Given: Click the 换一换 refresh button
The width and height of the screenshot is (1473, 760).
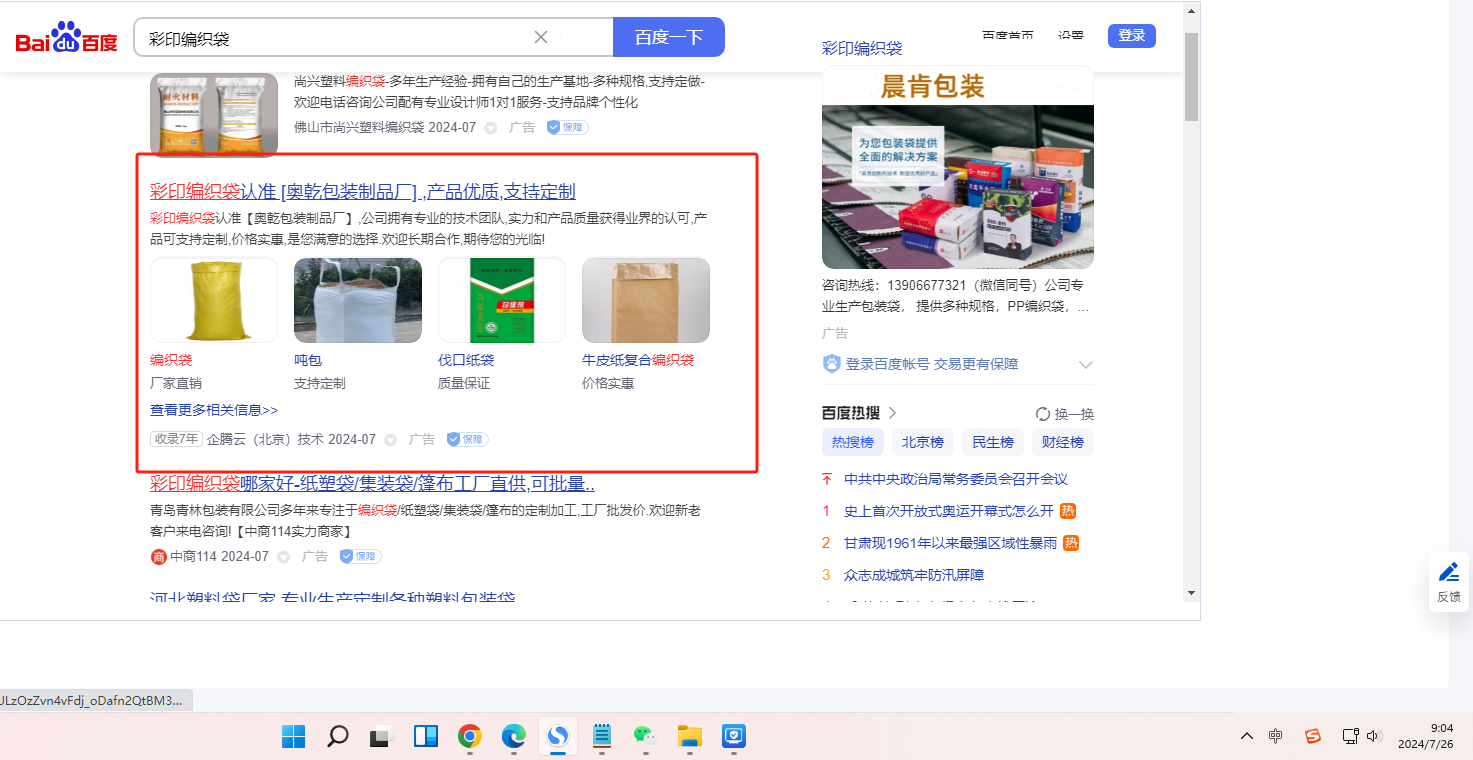Looking at the screenshot, I should point(1065,414).
